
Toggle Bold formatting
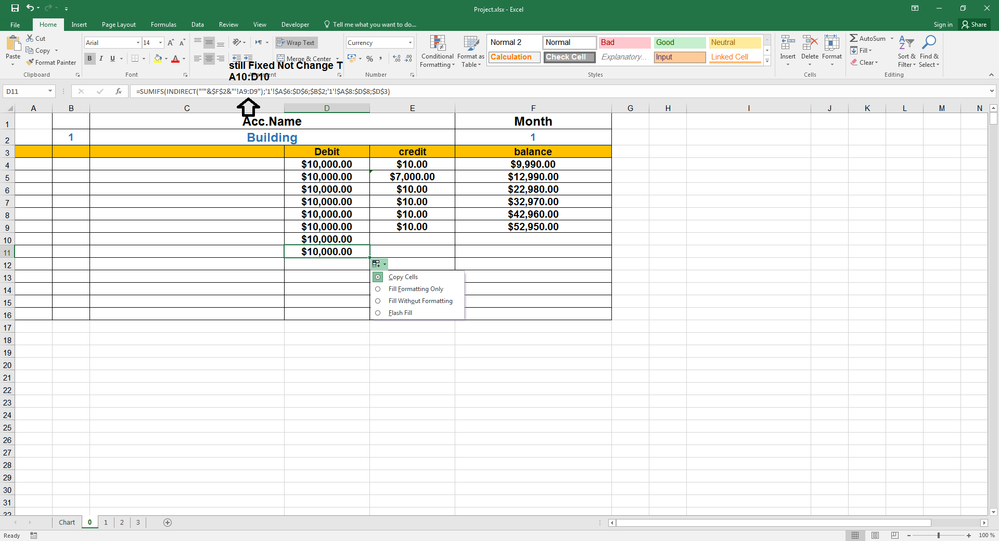click(x=89, y=59)
